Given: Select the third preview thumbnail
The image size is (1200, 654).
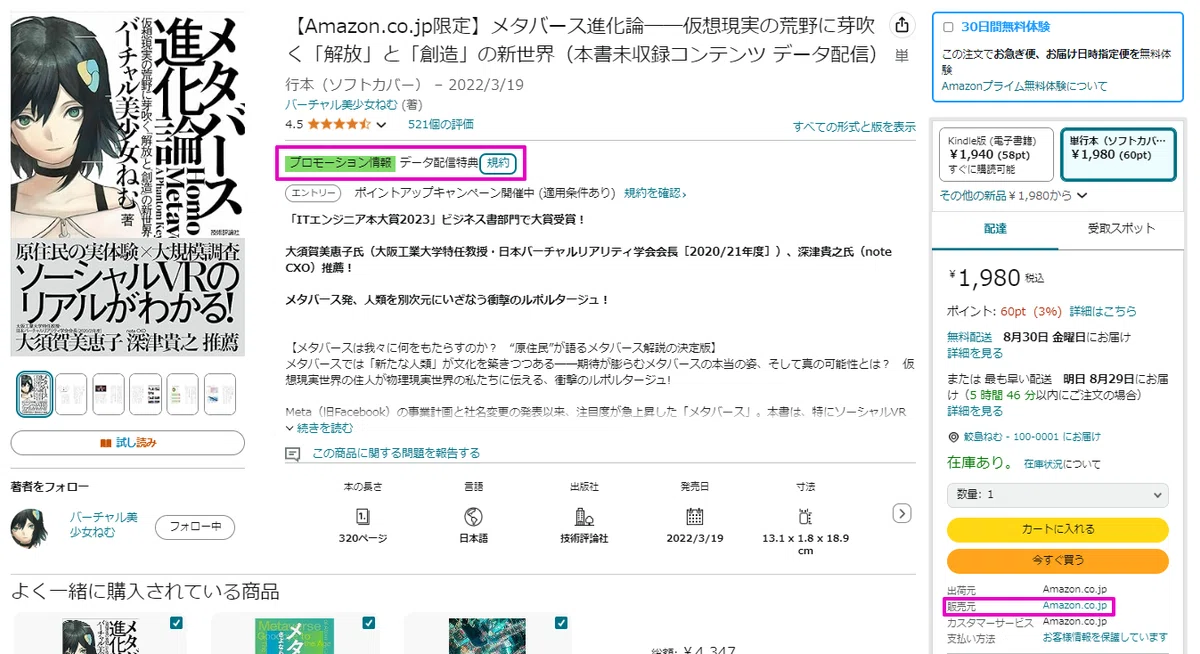Looking at the screenshot, I should pos(108,394).
